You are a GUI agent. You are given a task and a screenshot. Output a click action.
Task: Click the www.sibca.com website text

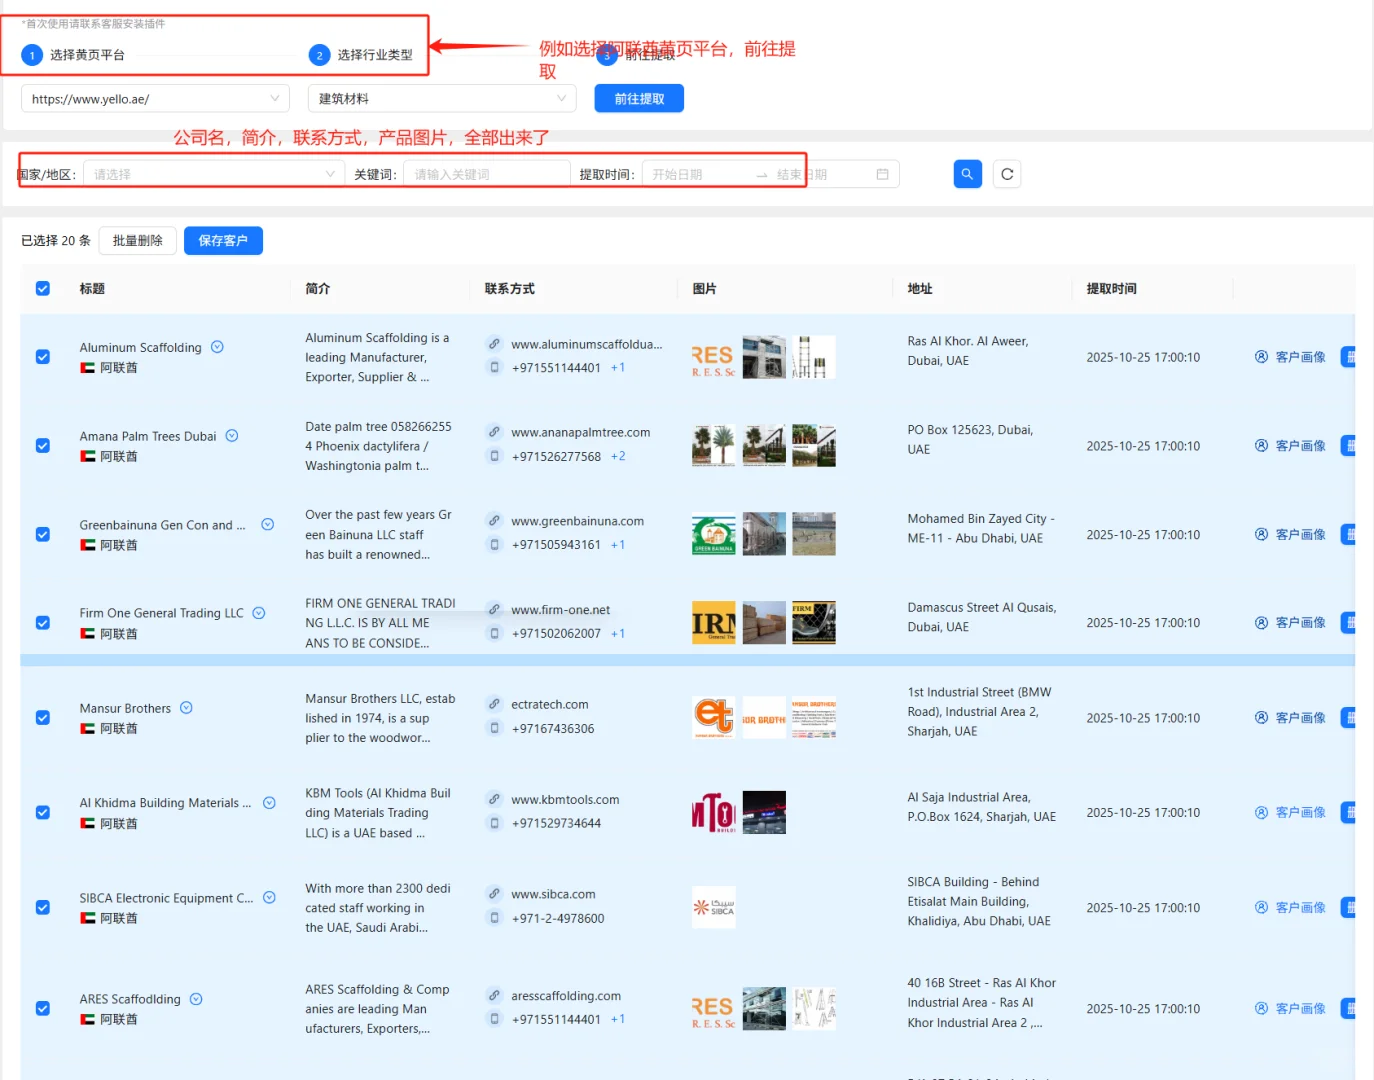(x=553, y=894)
